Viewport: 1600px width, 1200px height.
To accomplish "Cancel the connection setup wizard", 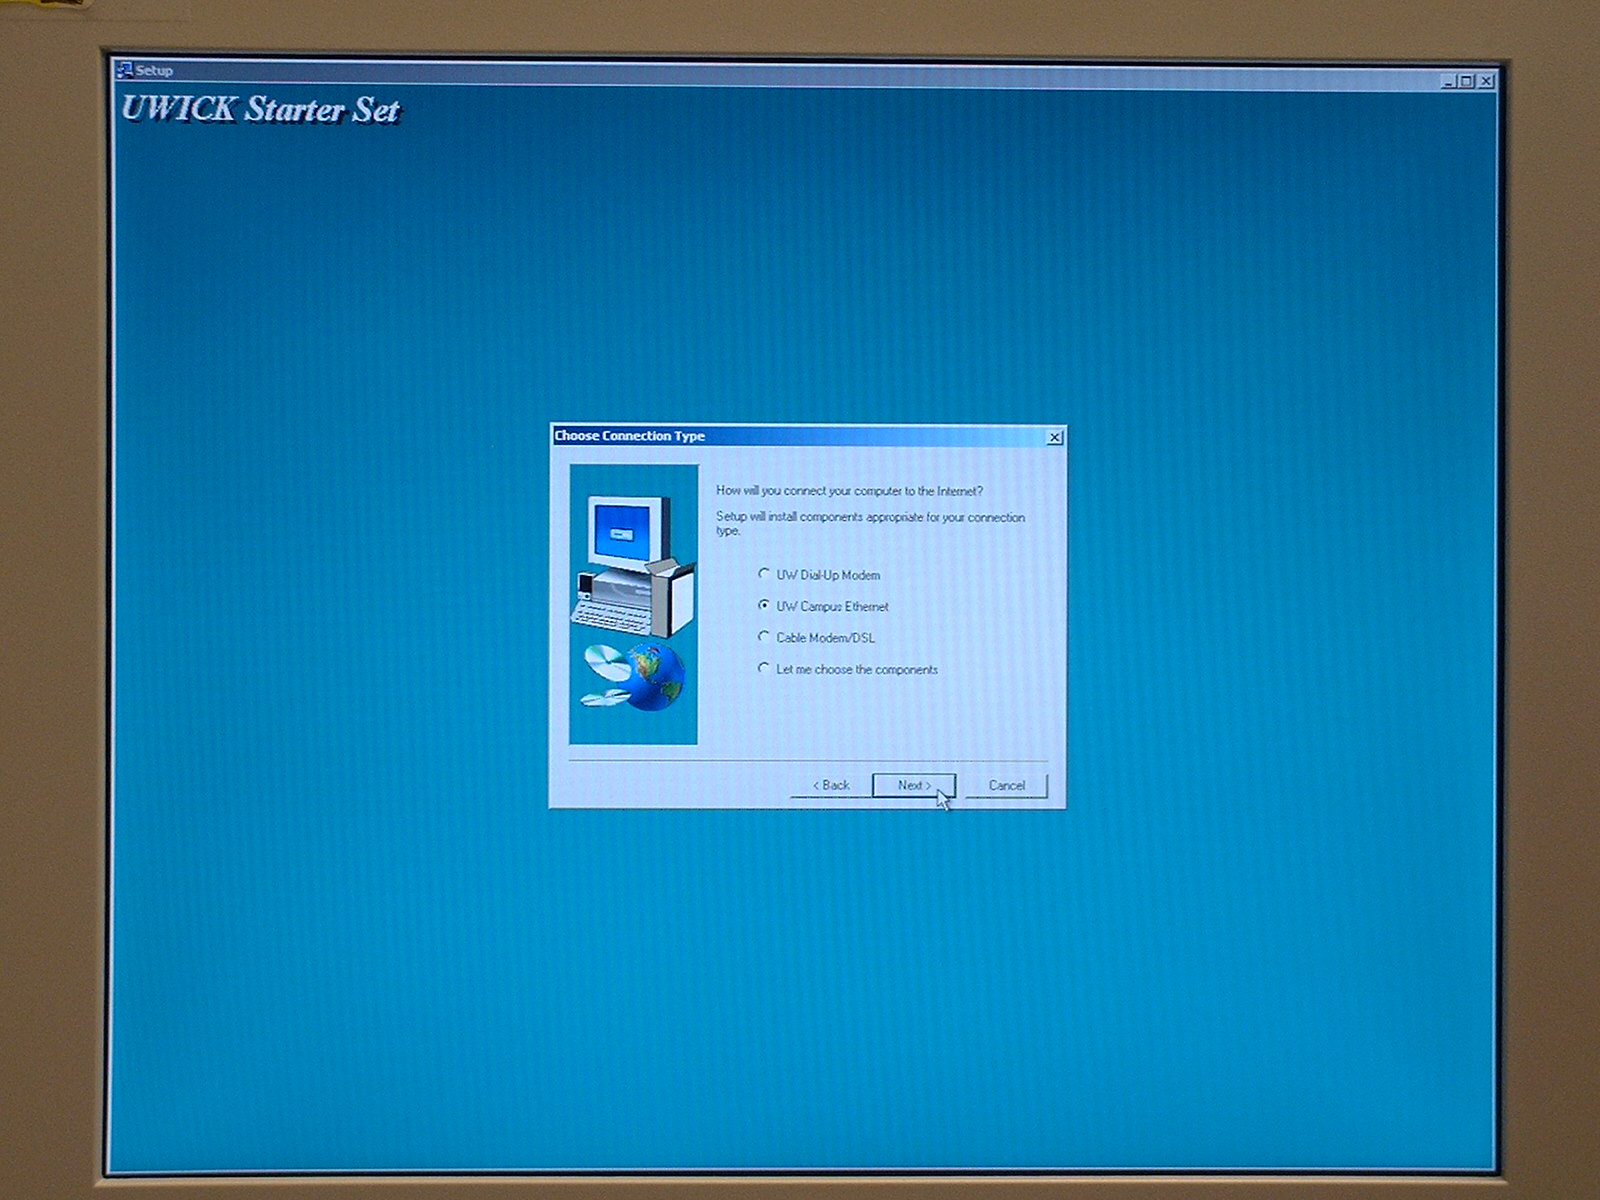I will click(1006, 785).
